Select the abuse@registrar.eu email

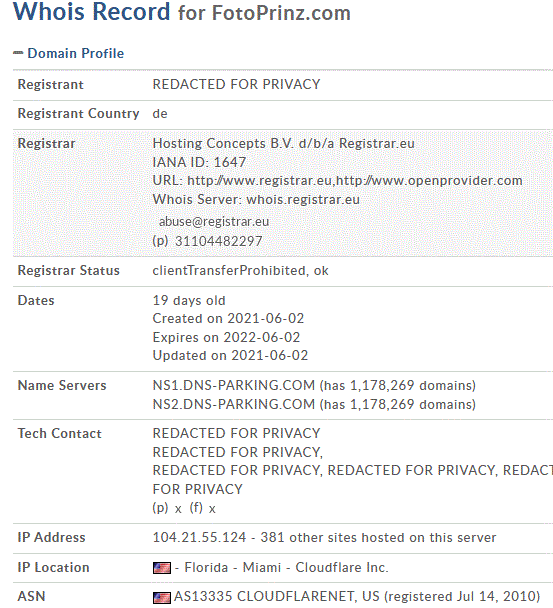[x=214, y=221]
